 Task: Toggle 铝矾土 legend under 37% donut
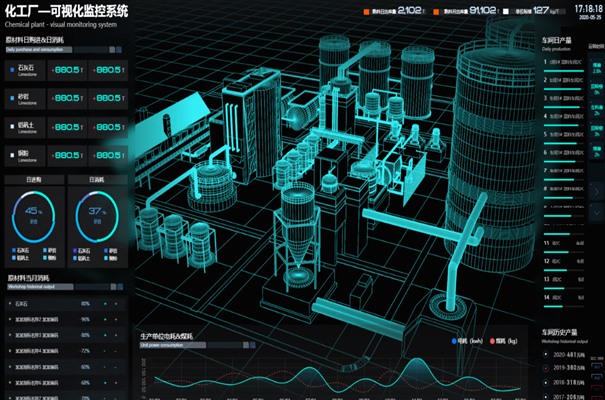click(81, 258)
